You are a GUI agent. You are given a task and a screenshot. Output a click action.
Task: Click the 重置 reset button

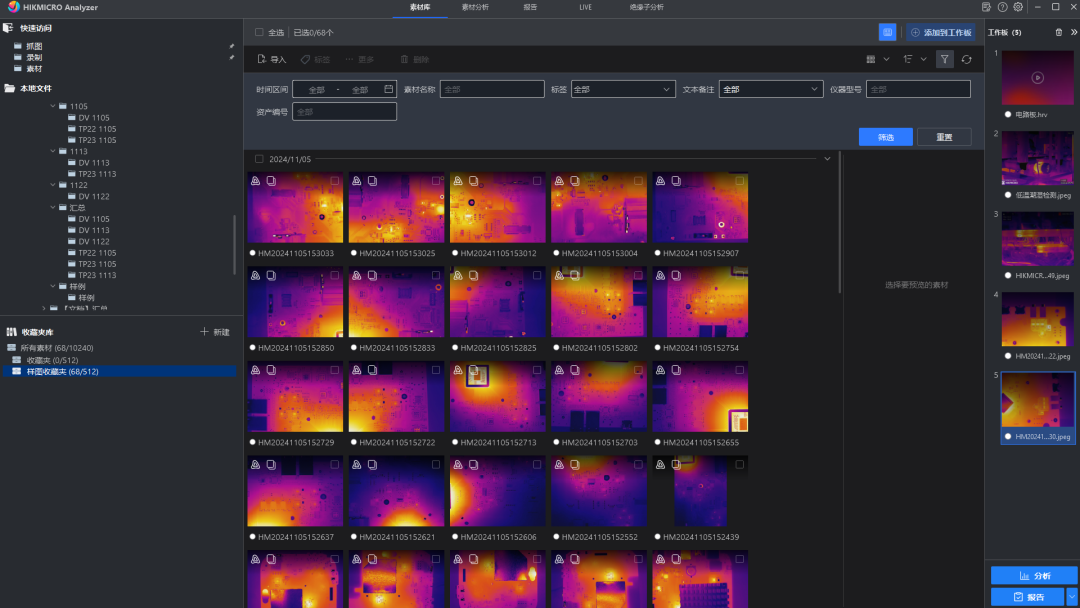click(944, 137)
